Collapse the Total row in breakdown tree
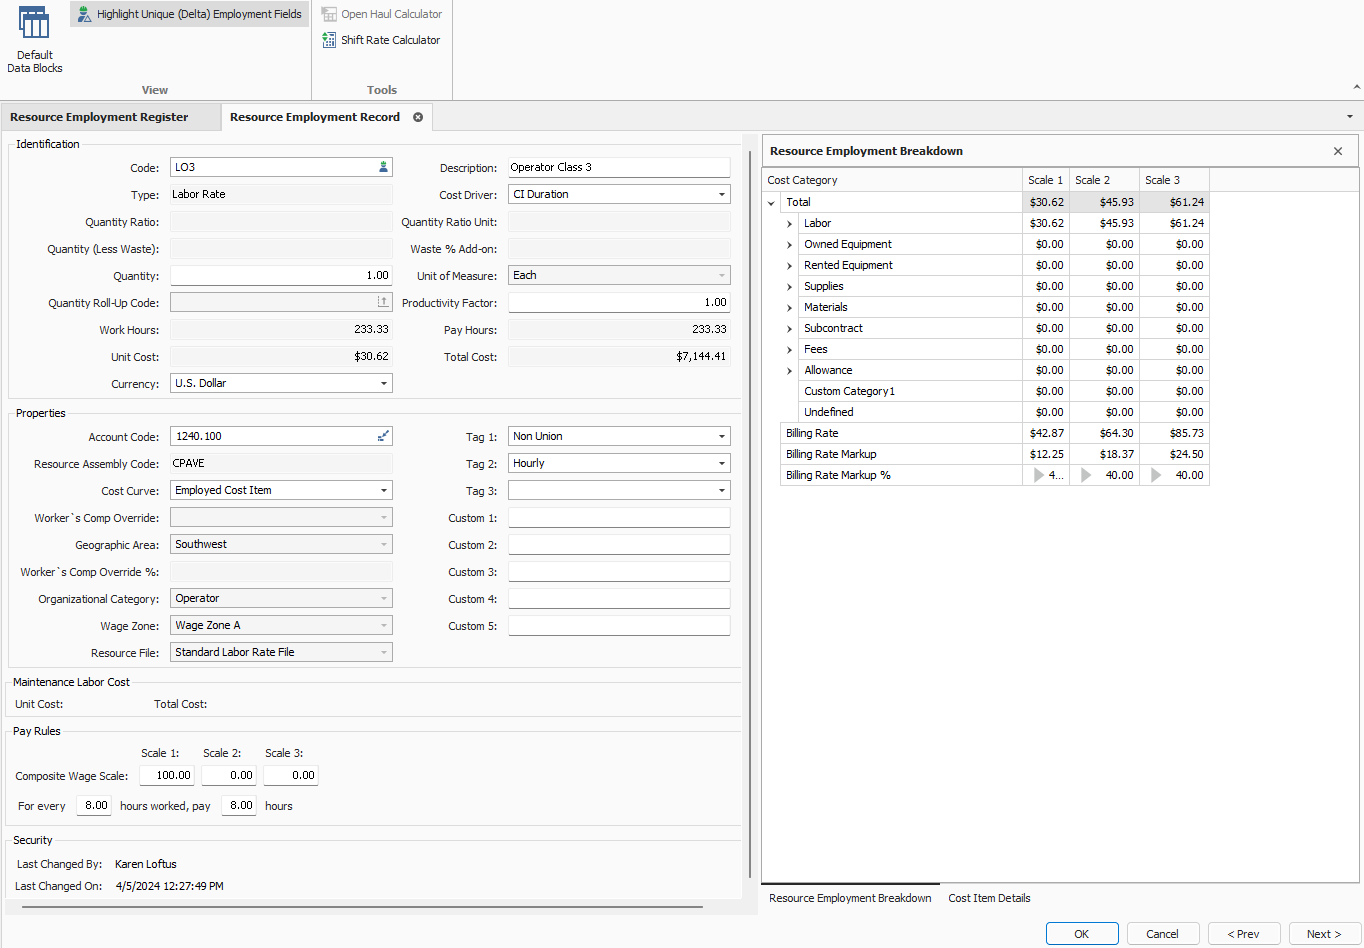1364x948 pixels. coord(771,203)
